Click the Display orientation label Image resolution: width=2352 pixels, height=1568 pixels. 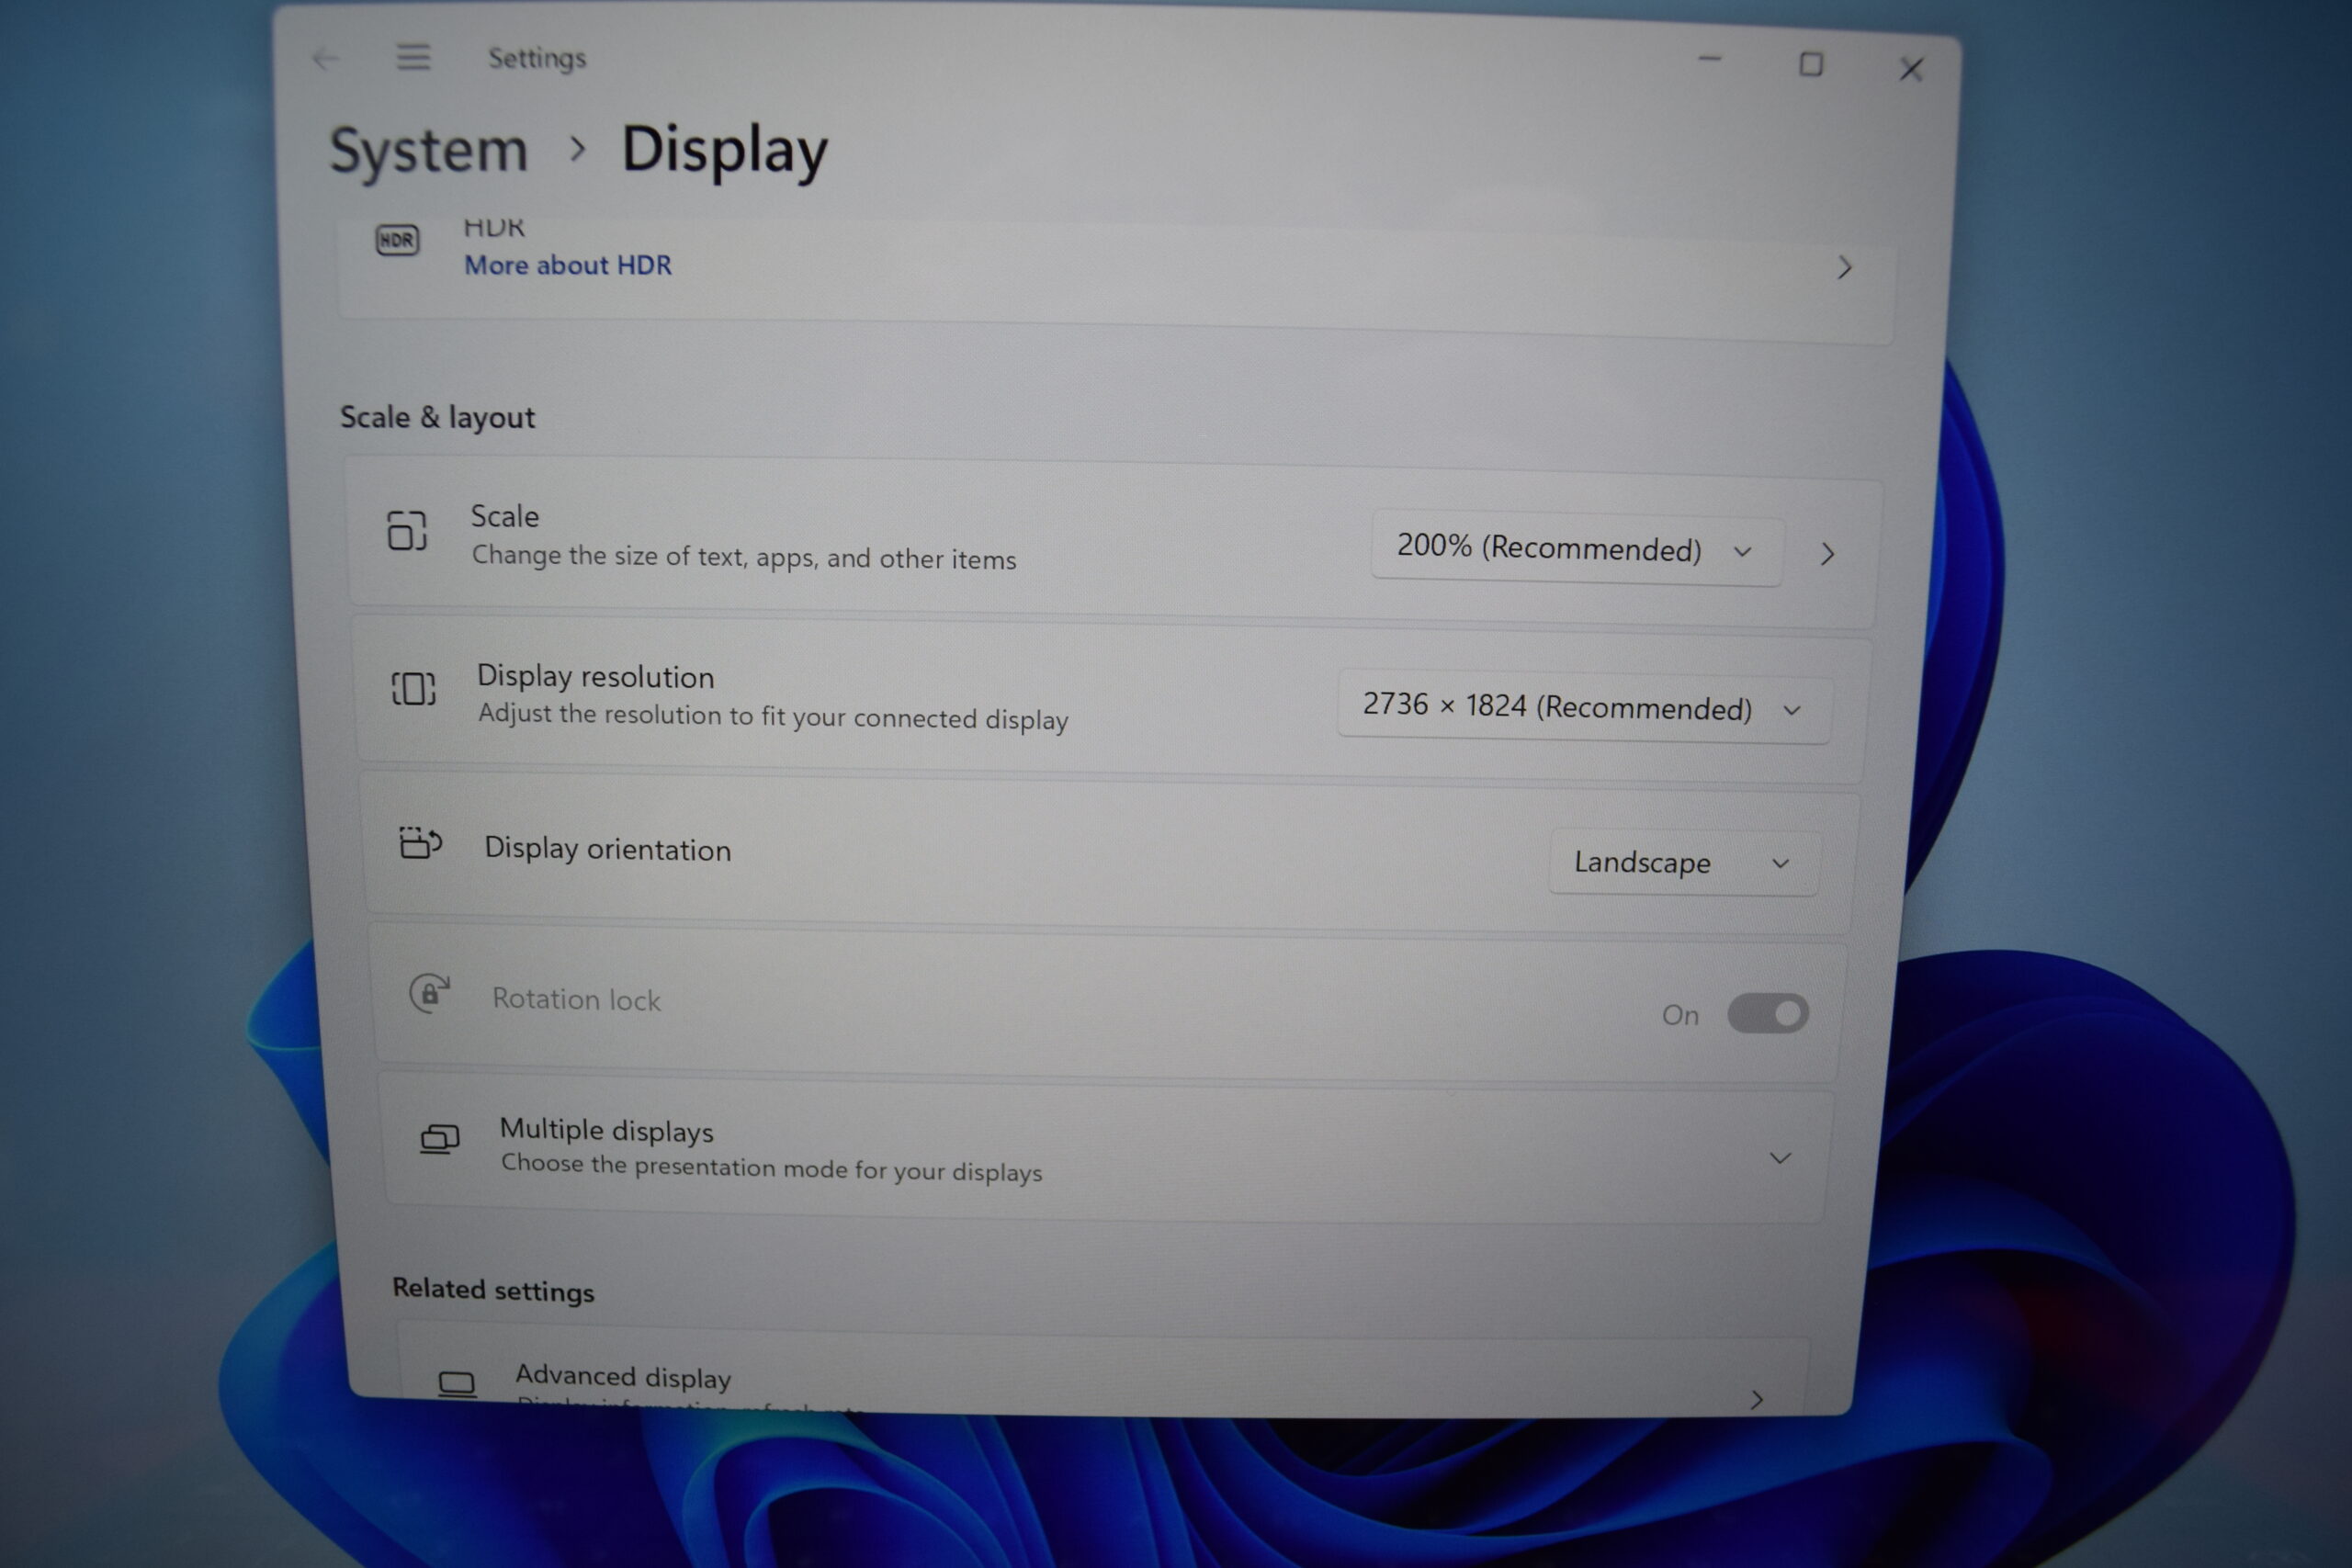(x=608, y=849)
